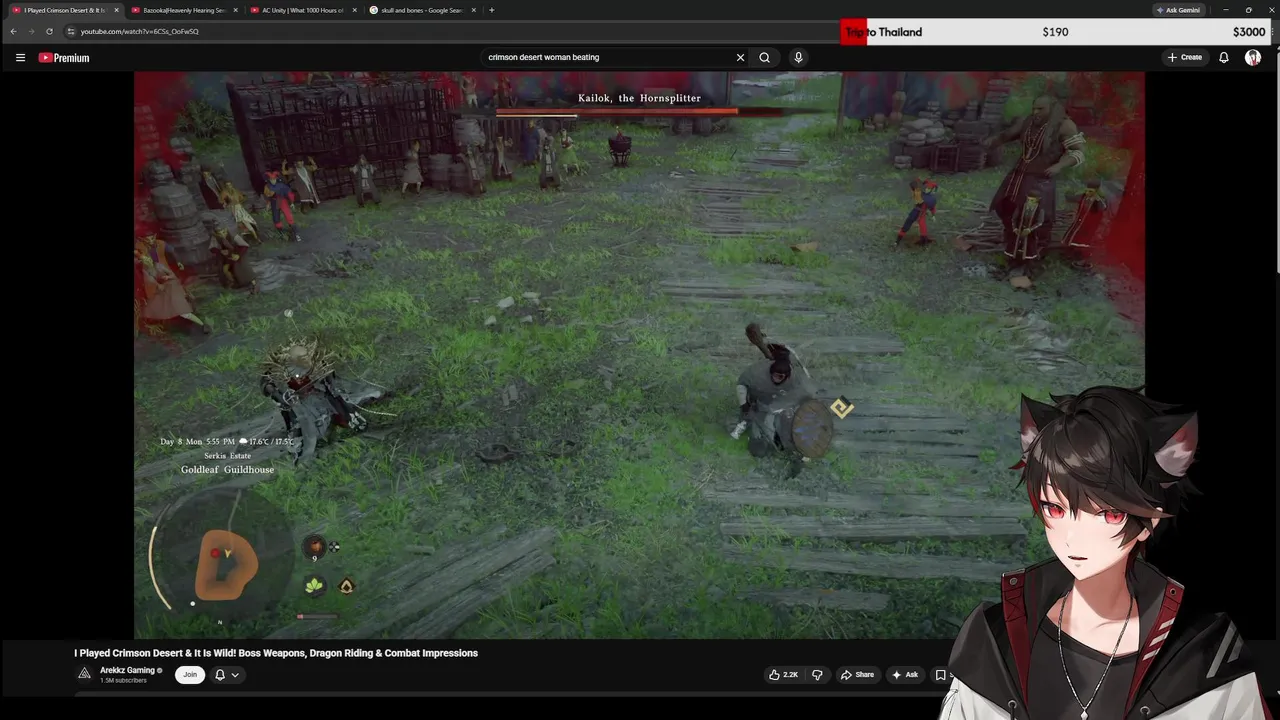Open Arekkz Gaming channel name link
The width and height of the screenshot is (1280, 720).
coord(127,670)
